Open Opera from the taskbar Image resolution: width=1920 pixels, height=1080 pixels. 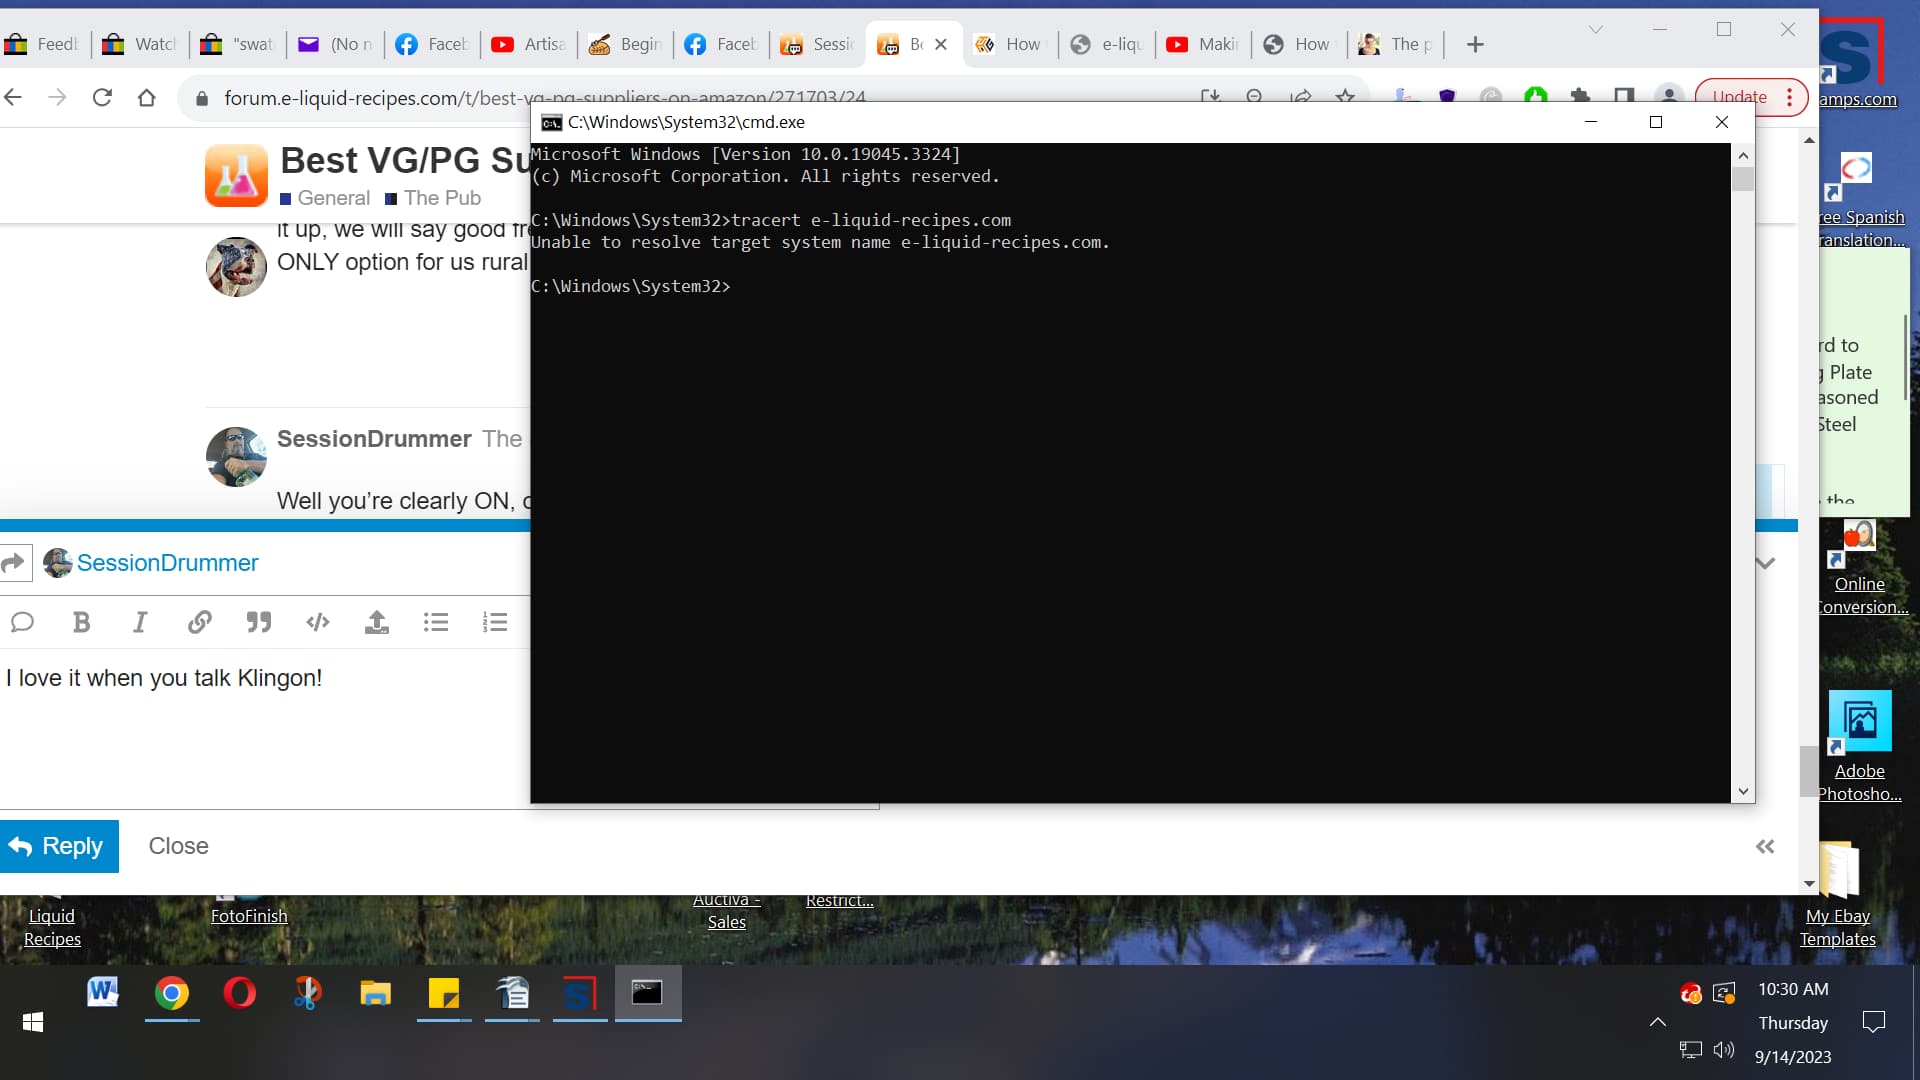[239, 993]
